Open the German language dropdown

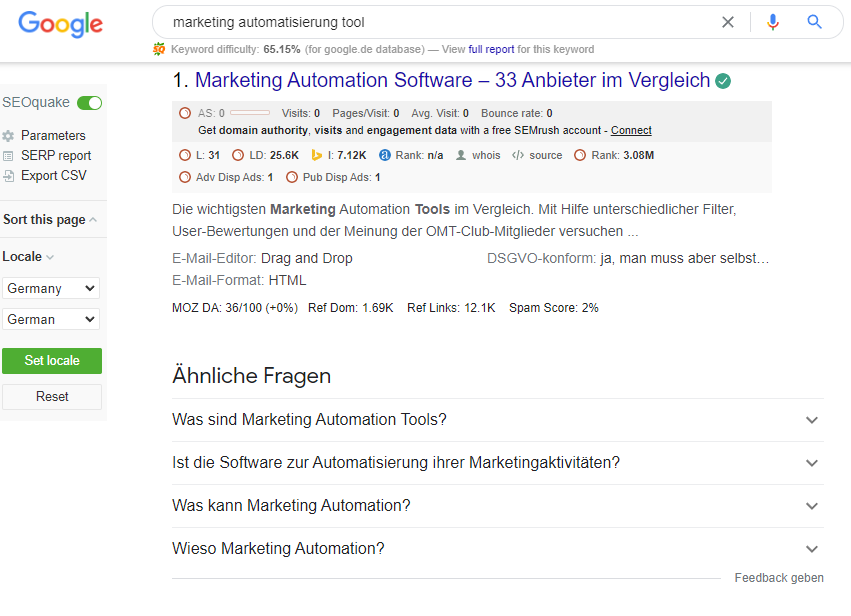[x=51, y=319]
